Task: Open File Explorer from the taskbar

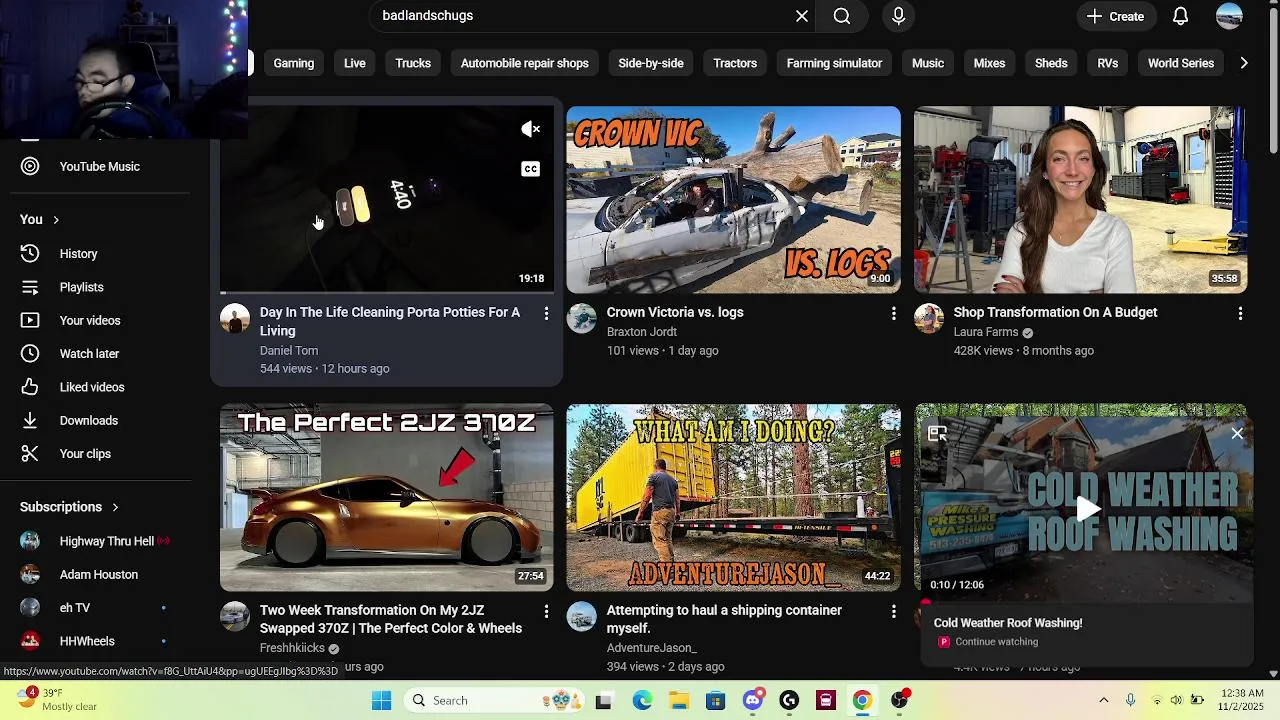Action: pos(679,701)
